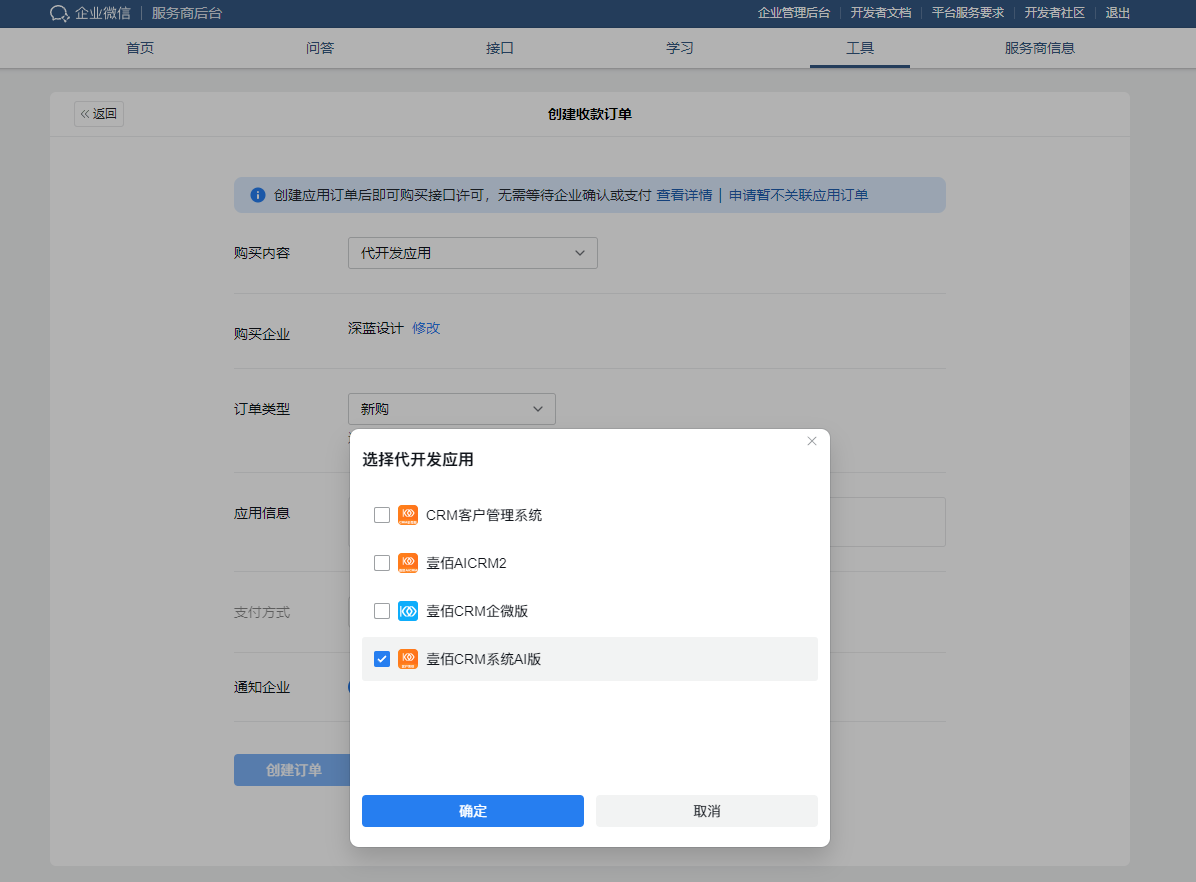This screenshot has height=882, width=1196.
Task: Uncheck the 壹佰CRM系统AI版 checkbox
Action: pos(382,659)
